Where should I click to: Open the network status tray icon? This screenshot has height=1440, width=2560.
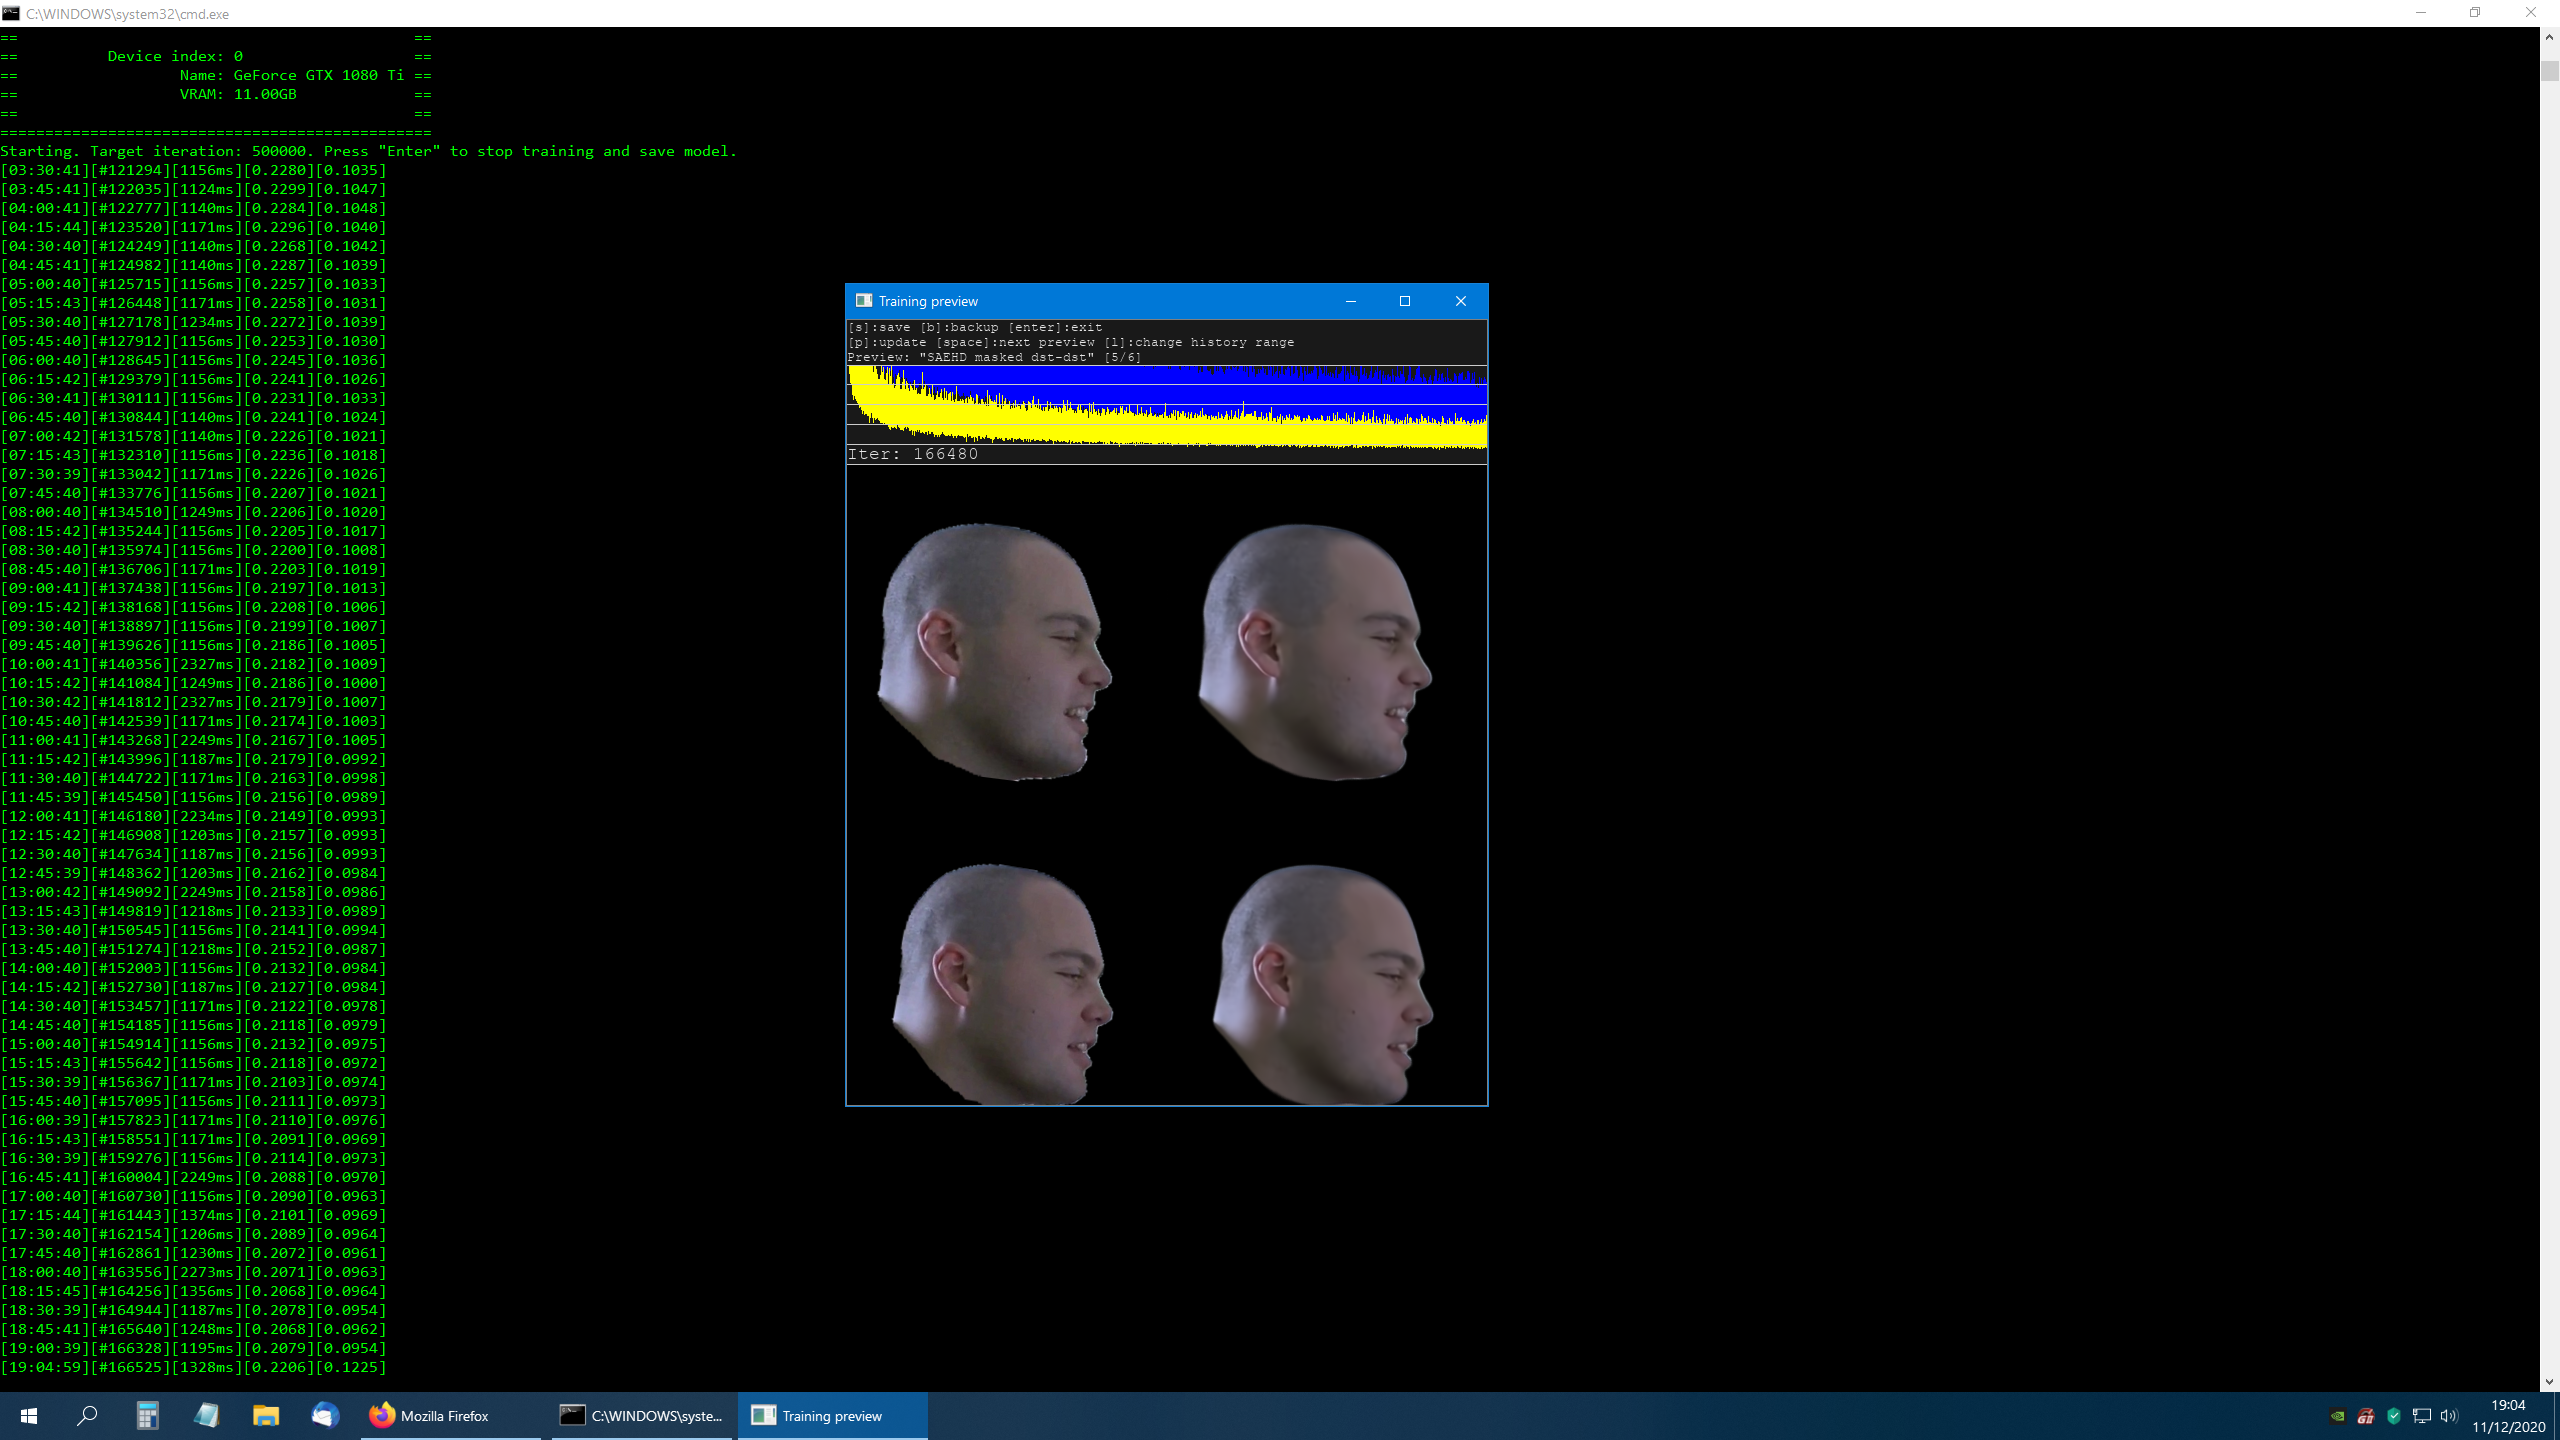(2421, 1415)
